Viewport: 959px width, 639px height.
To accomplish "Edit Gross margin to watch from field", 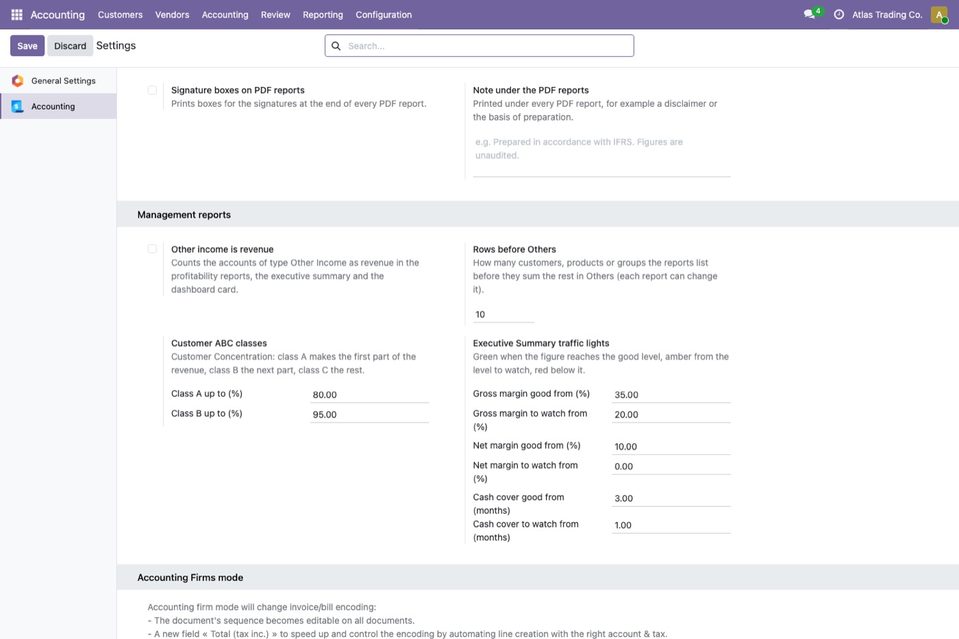I will 671,414.
